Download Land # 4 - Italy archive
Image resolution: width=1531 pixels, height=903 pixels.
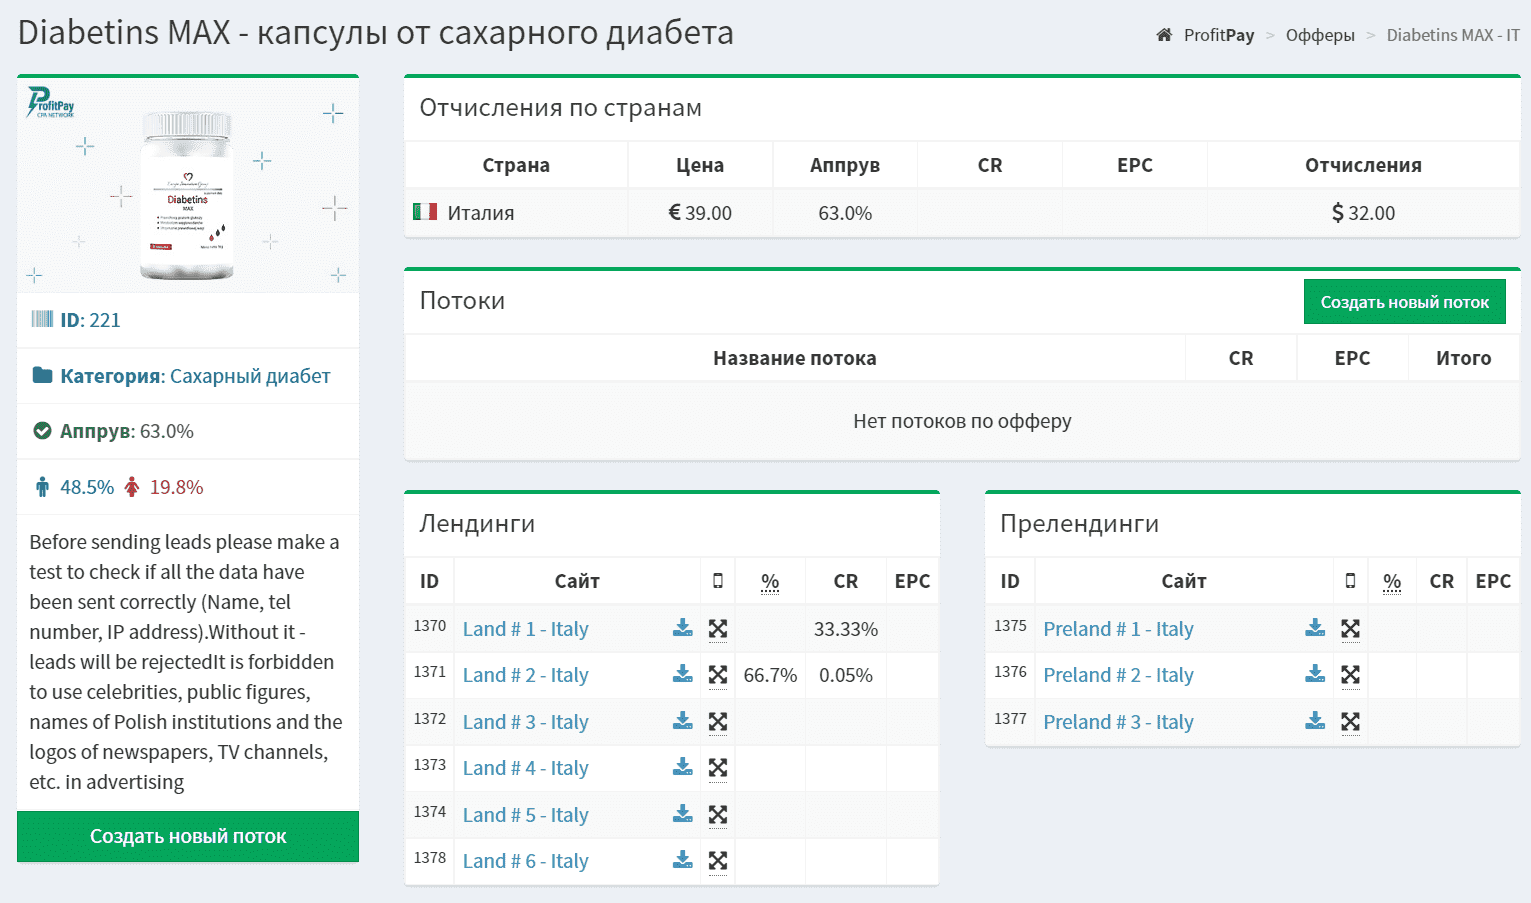point(683,767)
